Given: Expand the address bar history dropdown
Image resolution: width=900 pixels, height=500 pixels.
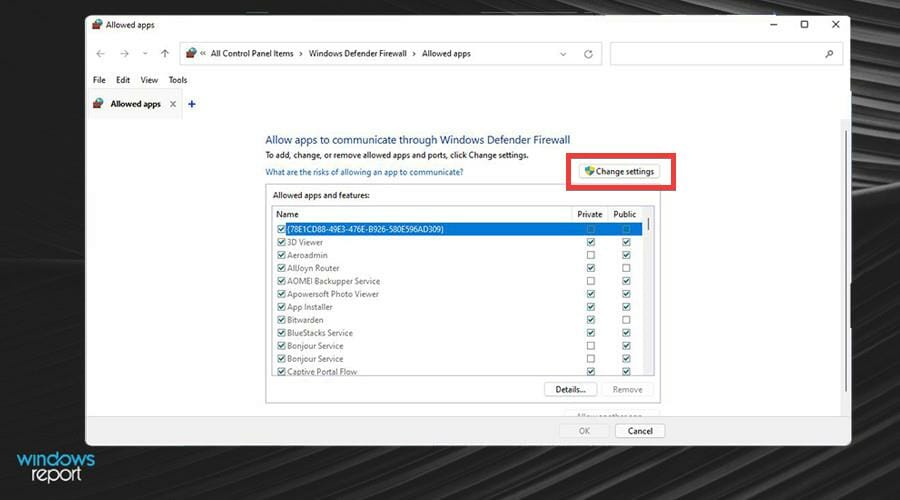Looking at the screenshot, I should (x=563, y=54).
